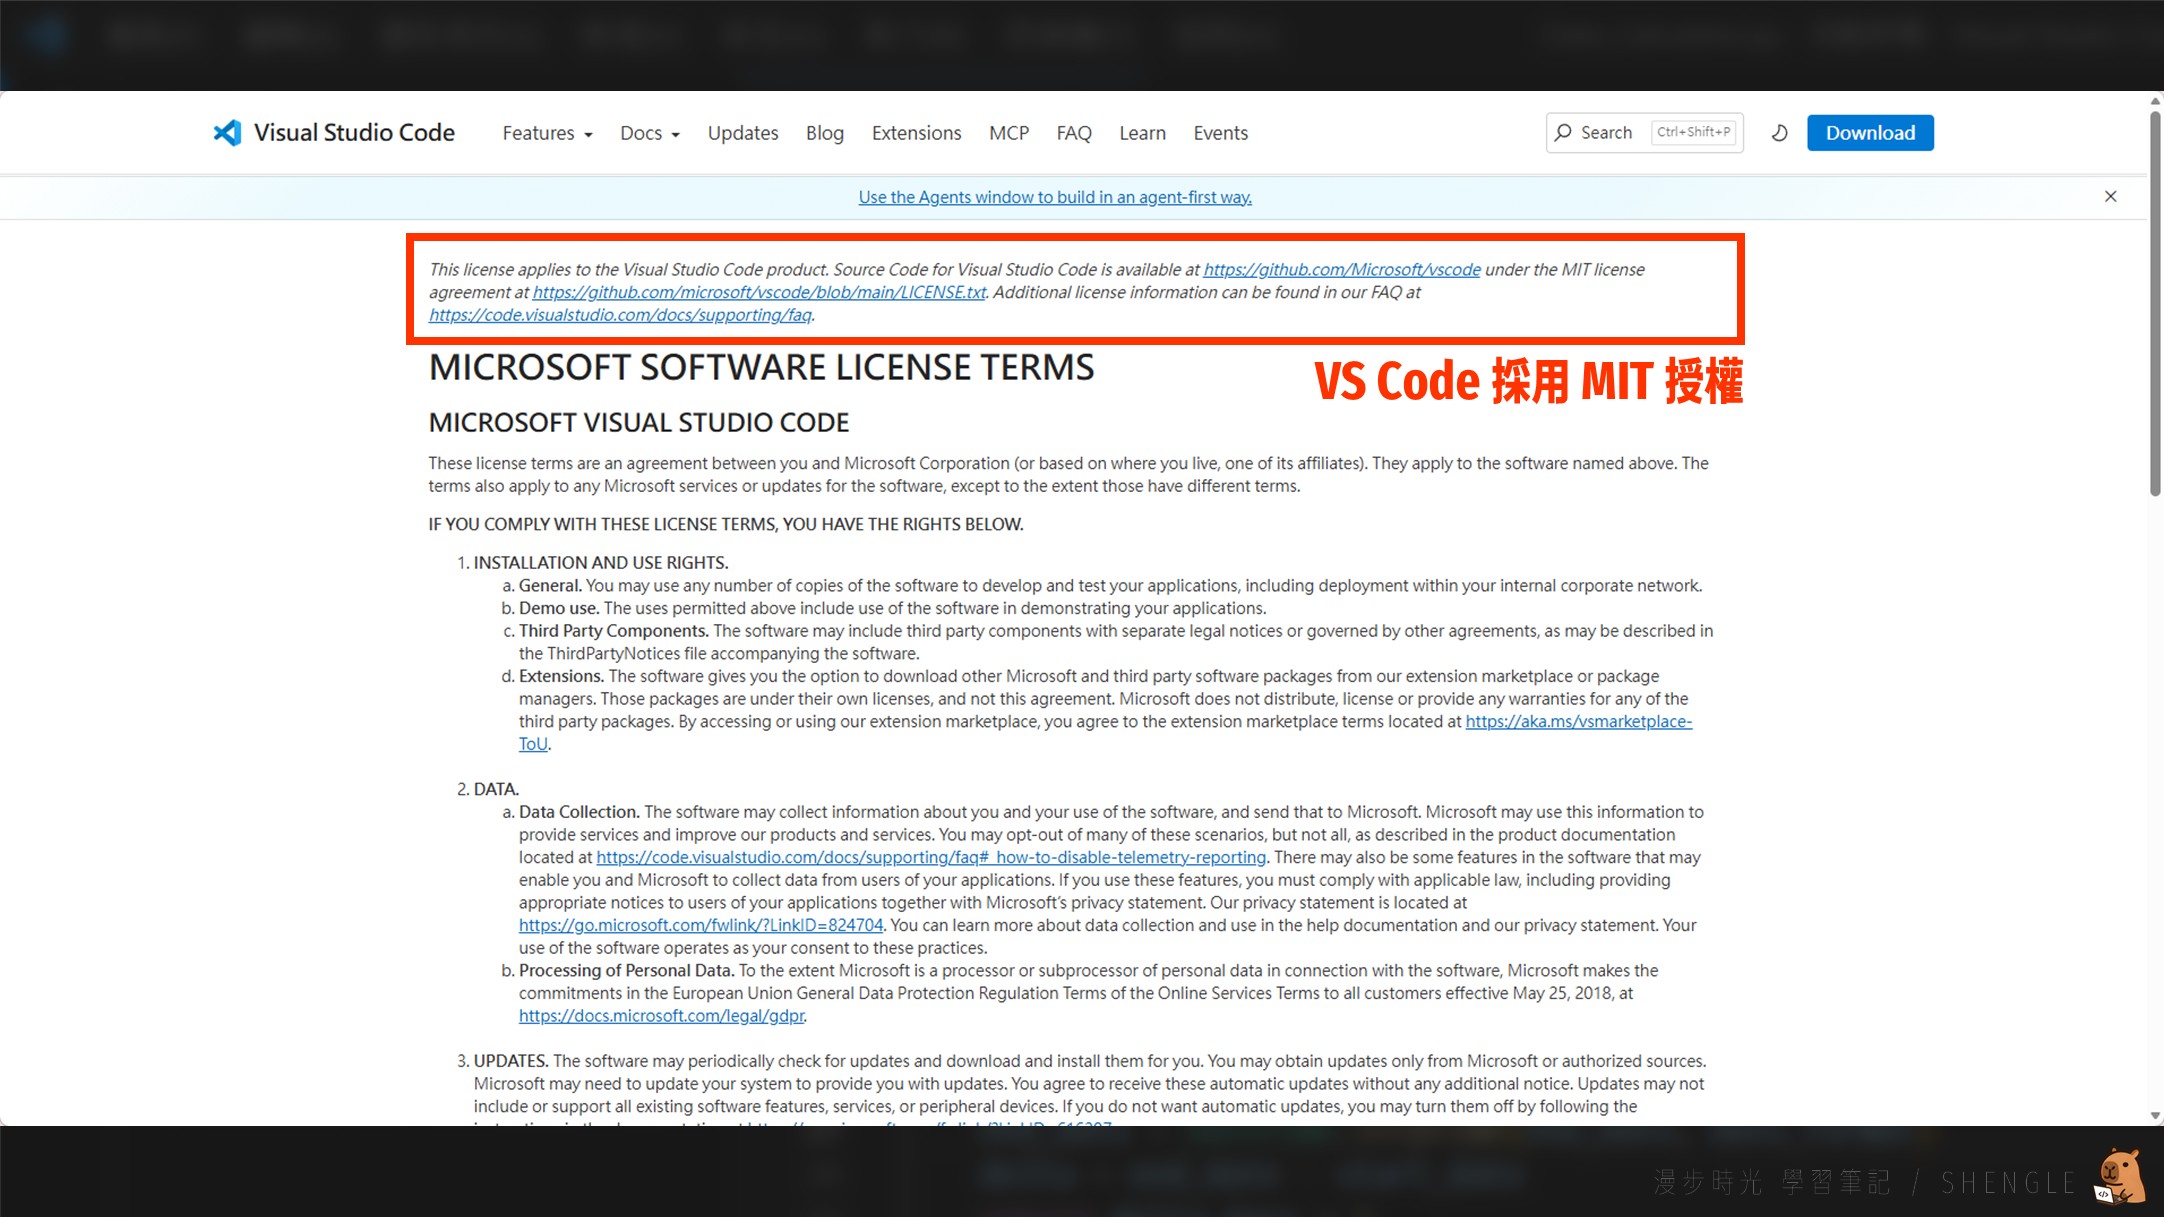The width and height of the screenshot is (2164, 1217).
Task: Expand the Docs dropdown menu
Action: click(x=650, y=133)
